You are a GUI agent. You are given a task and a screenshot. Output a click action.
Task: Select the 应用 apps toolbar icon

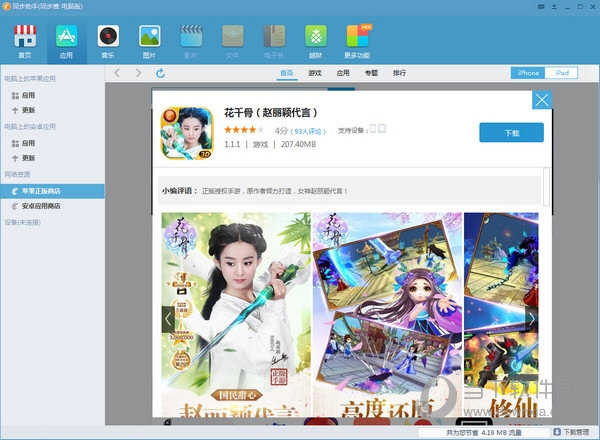coord(67,41)
